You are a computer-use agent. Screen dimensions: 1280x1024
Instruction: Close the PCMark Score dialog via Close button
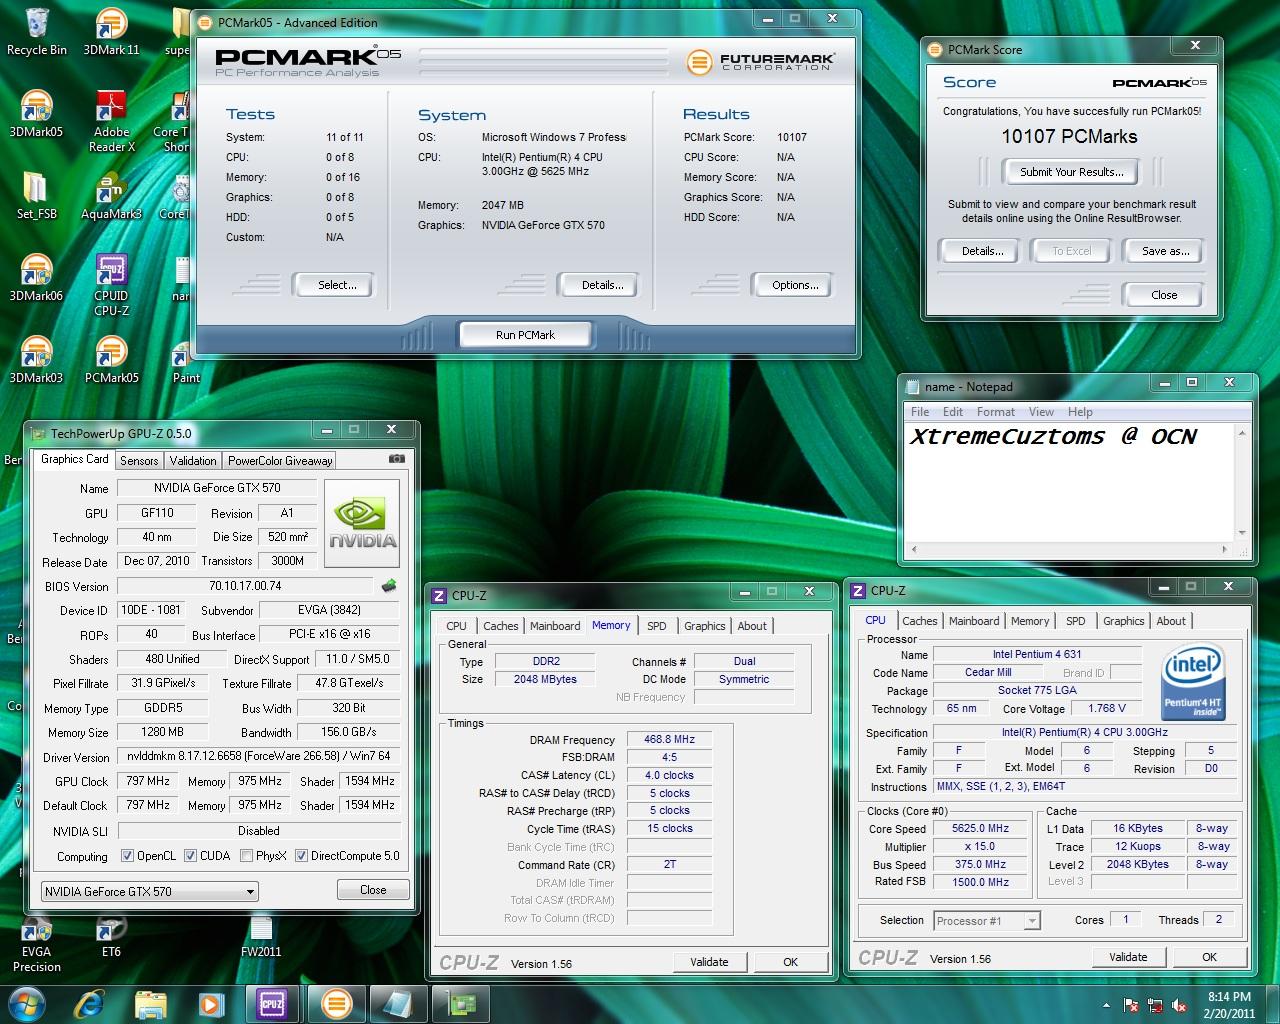click(1164, 295)
